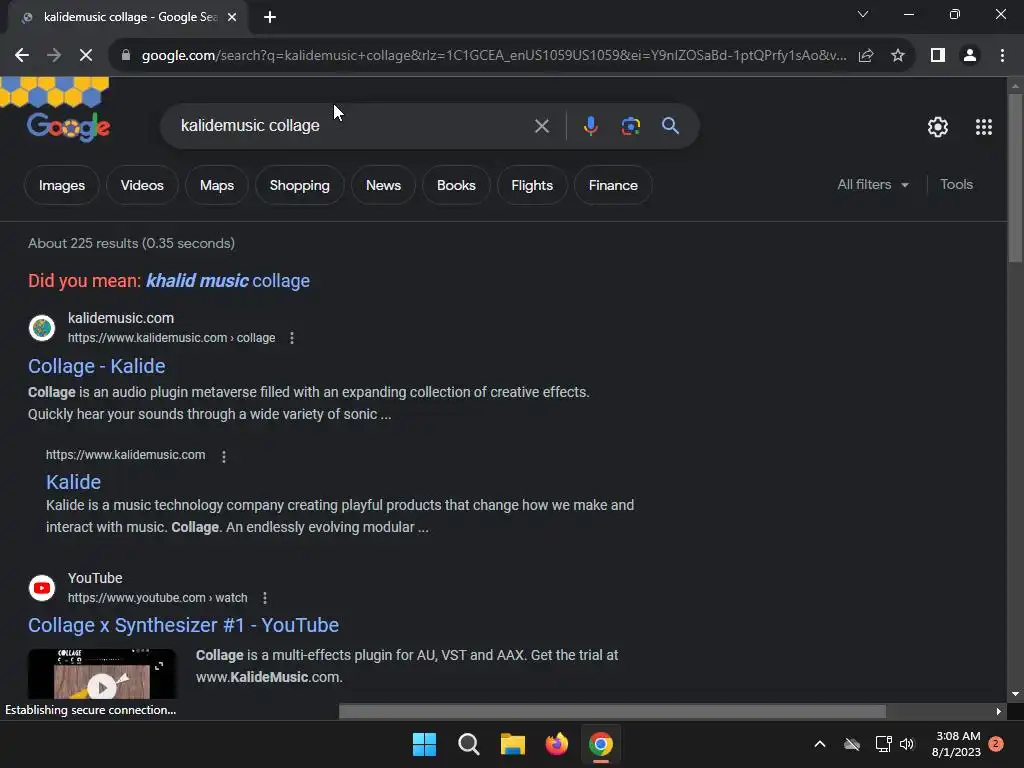The width and height of the screenshot is (1024, 768).
Task: Bookmark this page with the star icon
Action: pyautogui.click(x=898, y=56)
